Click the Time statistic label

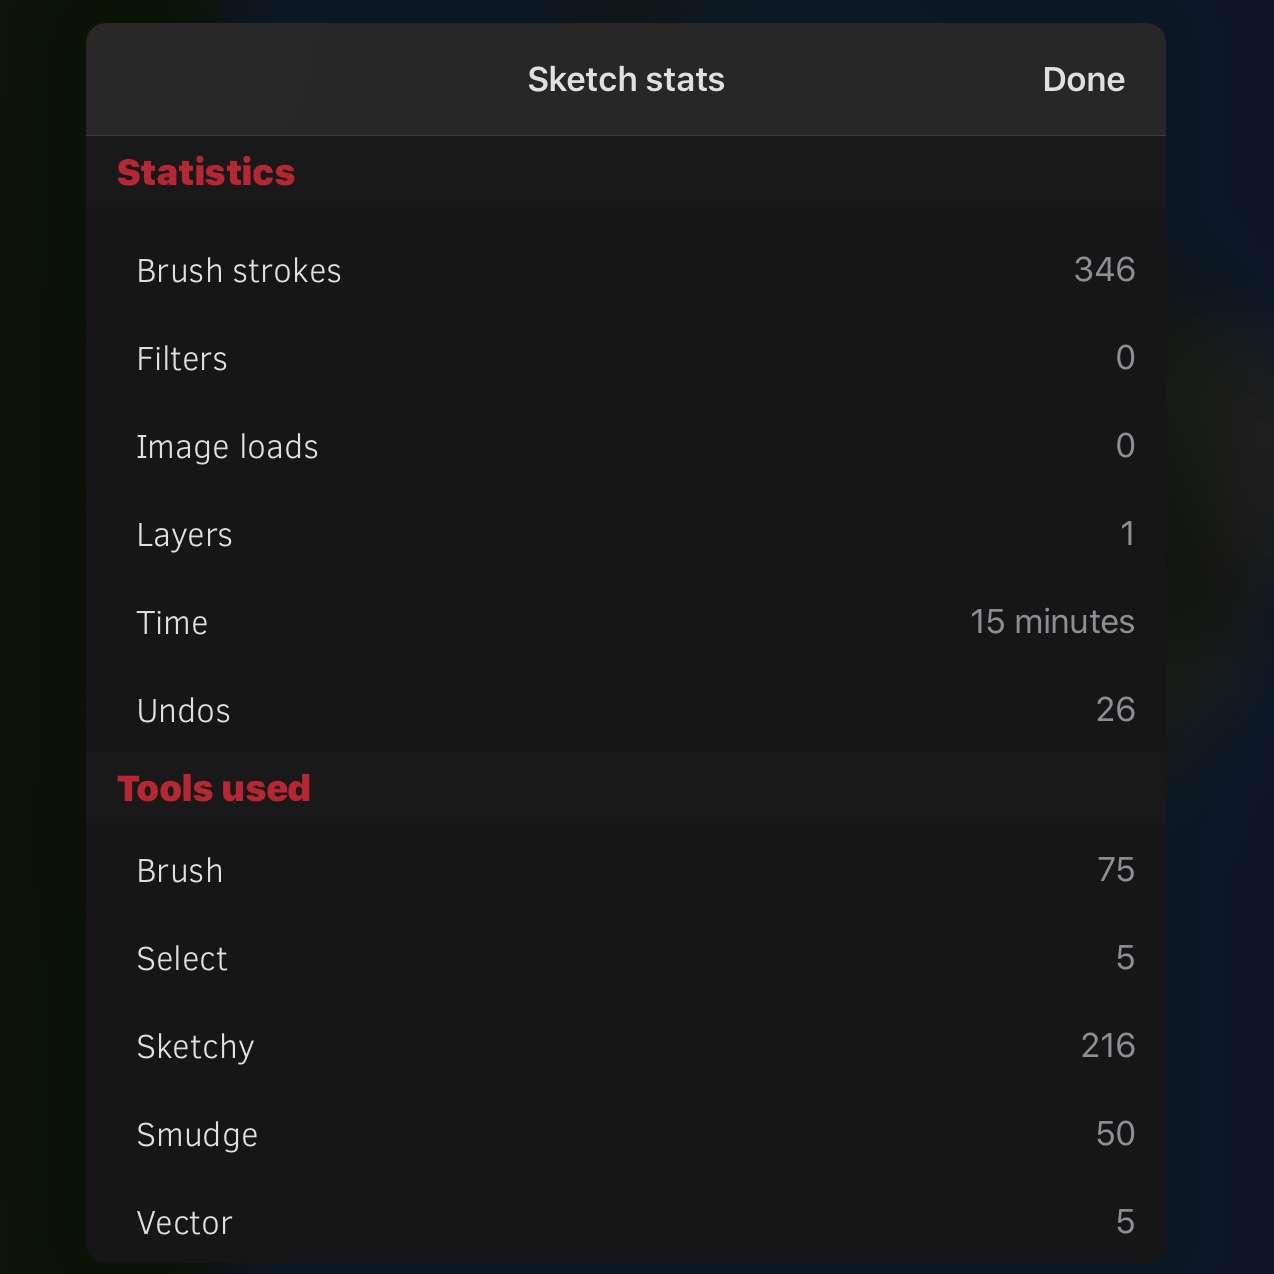coord(172,623)
